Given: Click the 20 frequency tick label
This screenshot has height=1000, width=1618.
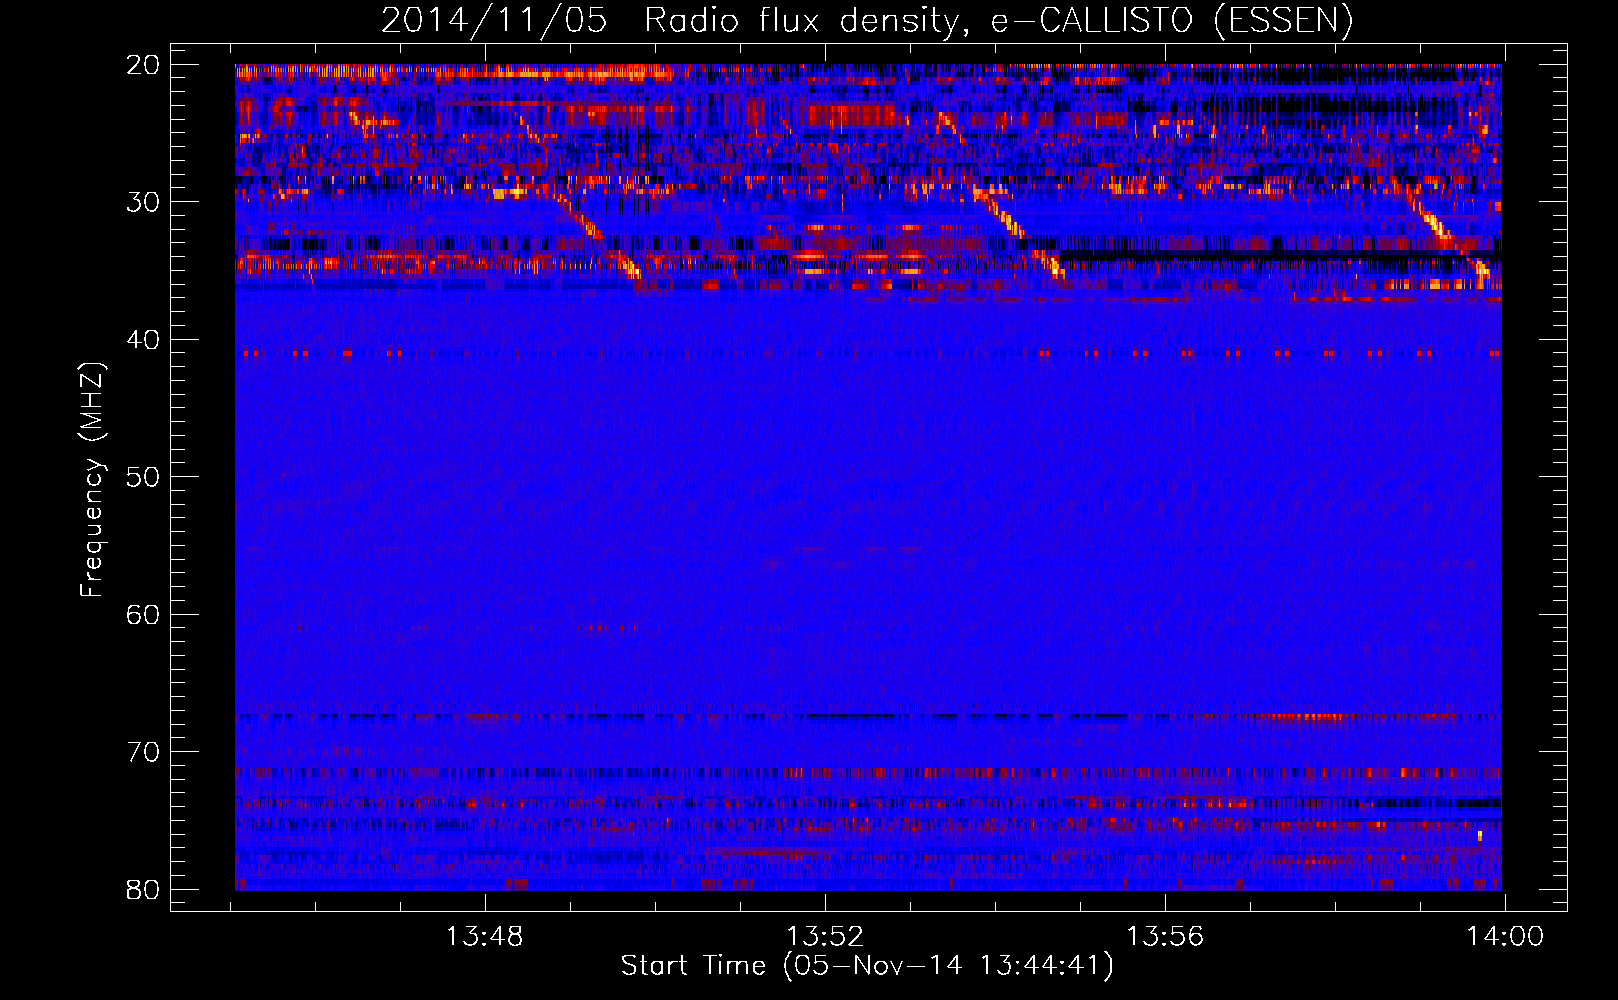Looking at the screenshot, I should [x=144, y=65].
